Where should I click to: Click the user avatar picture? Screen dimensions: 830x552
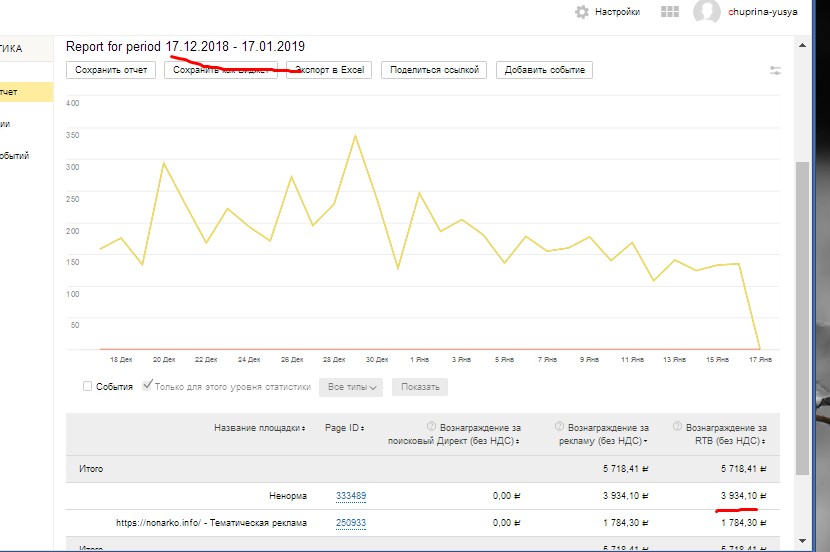point(707,12)
